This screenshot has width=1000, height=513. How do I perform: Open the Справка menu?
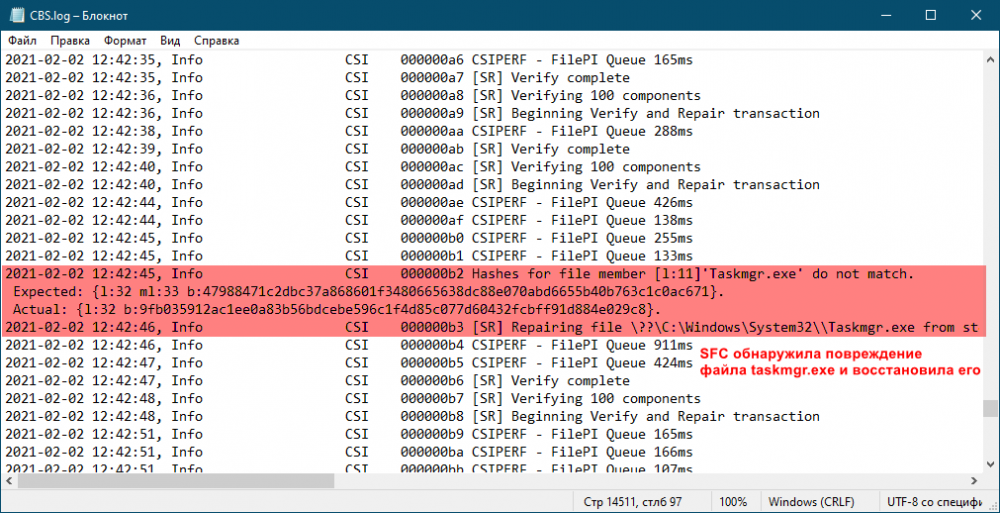[x=217, y=41]
